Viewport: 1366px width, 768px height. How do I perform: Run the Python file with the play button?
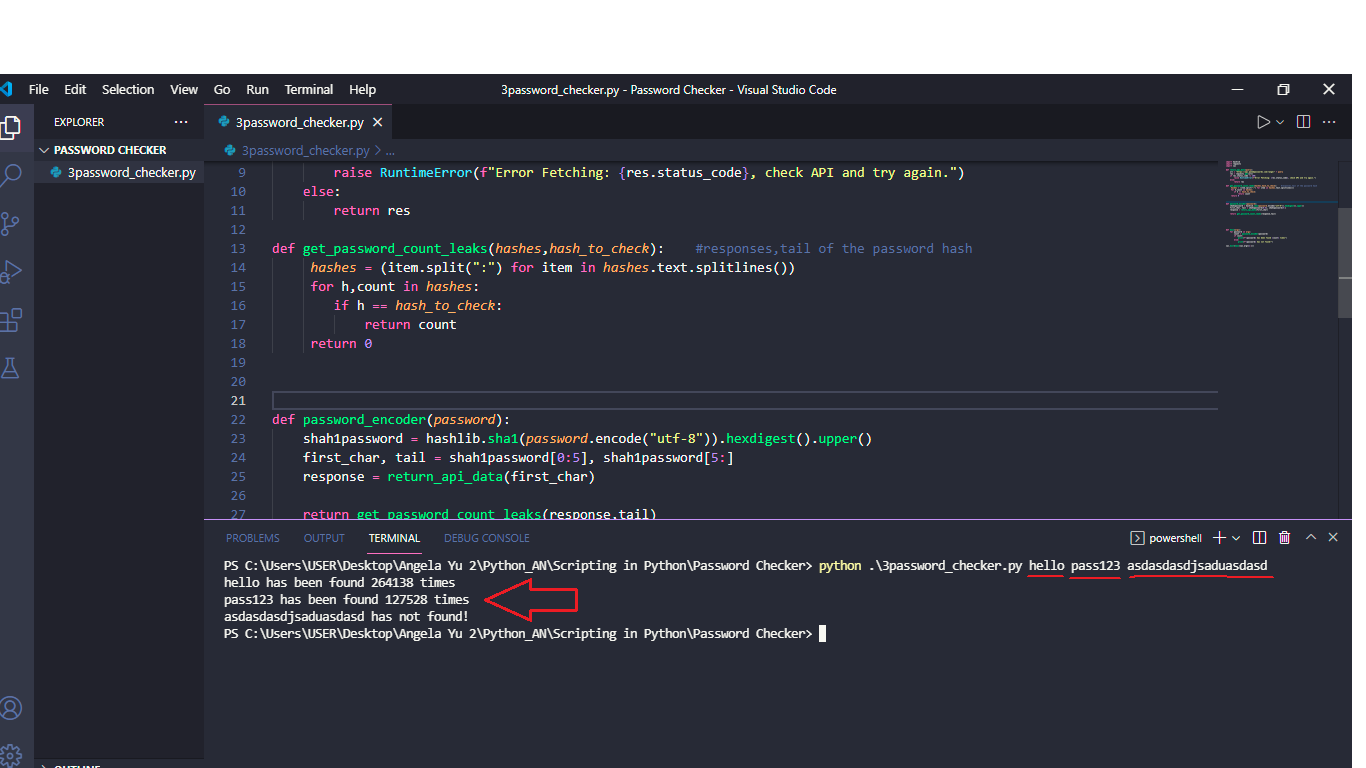coord(1261,120)
